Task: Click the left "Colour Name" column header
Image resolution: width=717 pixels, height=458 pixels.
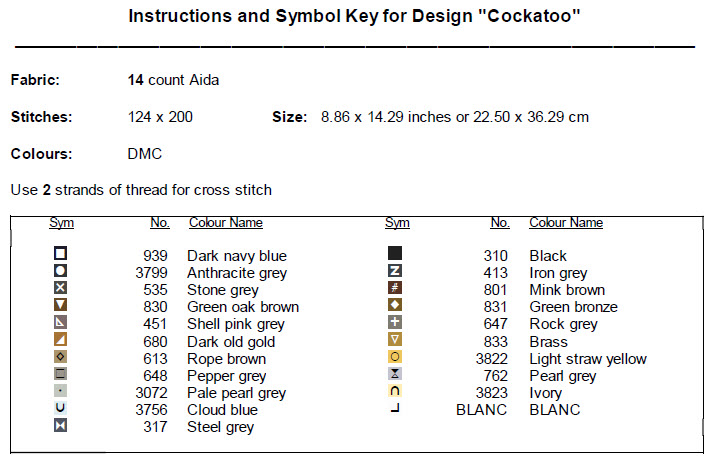Action: pos(226,223)
